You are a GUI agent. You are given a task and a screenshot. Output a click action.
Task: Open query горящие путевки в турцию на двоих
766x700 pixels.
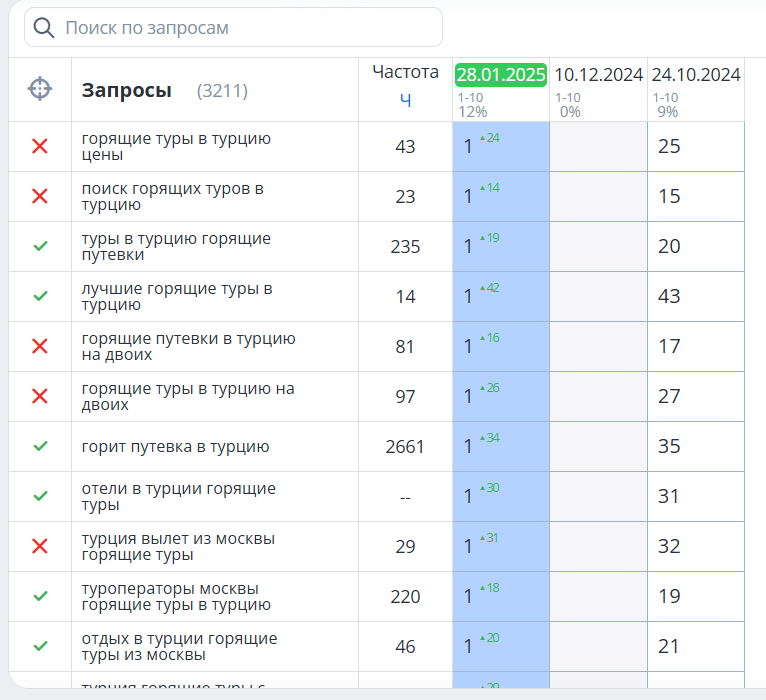[x=189, y=346]
